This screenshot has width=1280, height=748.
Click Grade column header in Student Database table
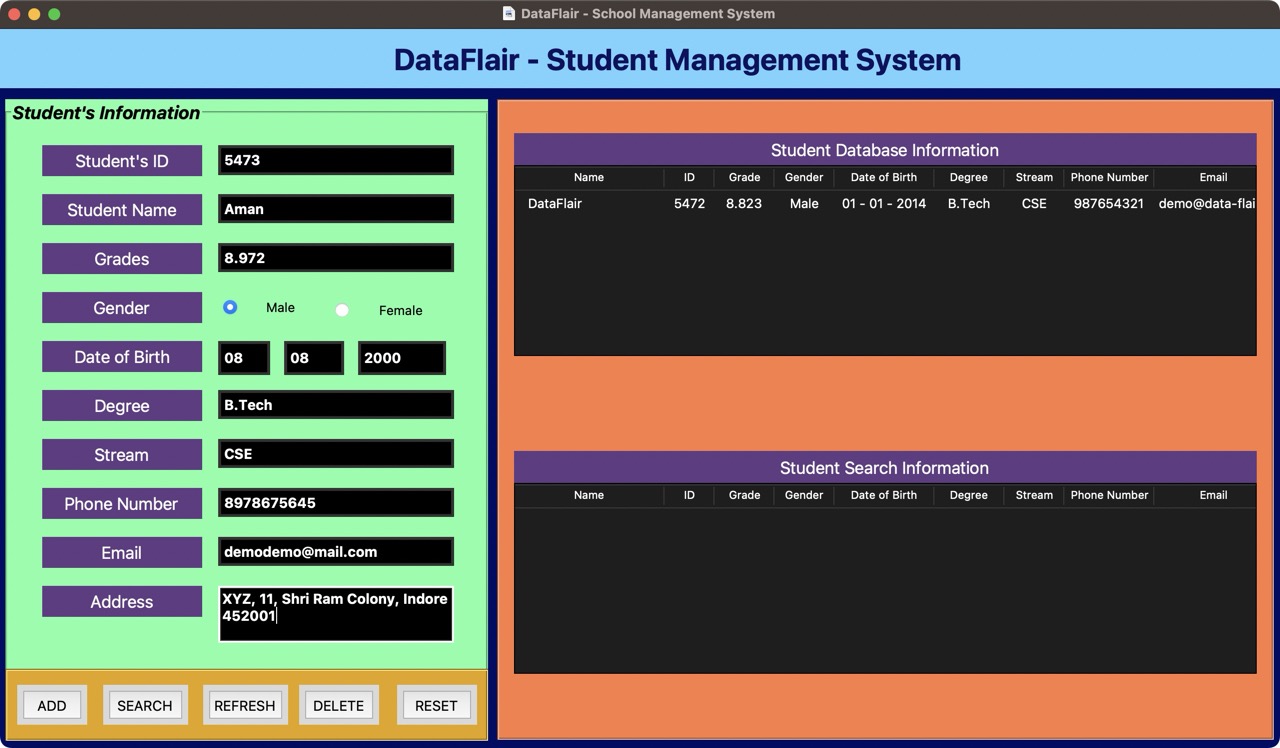[744, 177]
